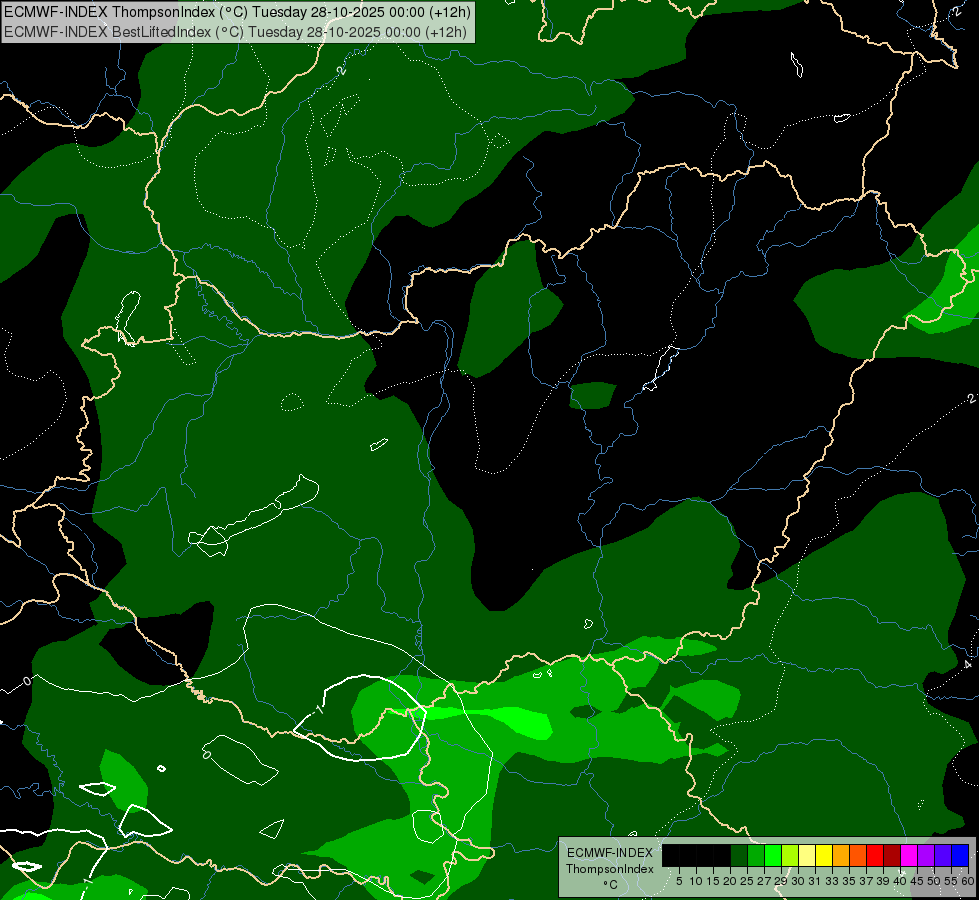Click the '°C' unit label in legend
This screenshot has width=979, height=900.
coord(611,884)
